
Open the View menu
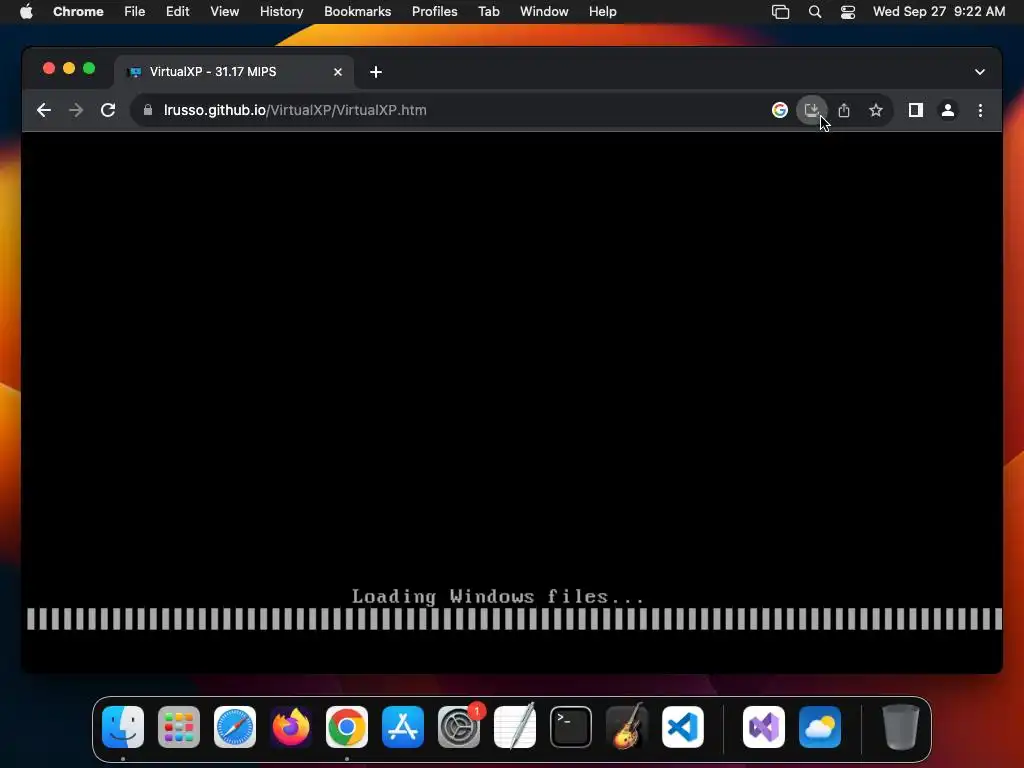225,11
